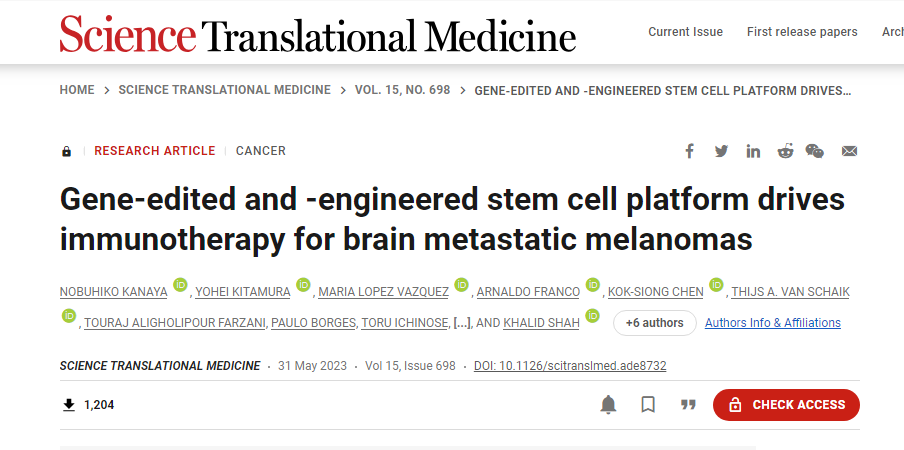Share article on Twitter

click(x=721, y=151)
